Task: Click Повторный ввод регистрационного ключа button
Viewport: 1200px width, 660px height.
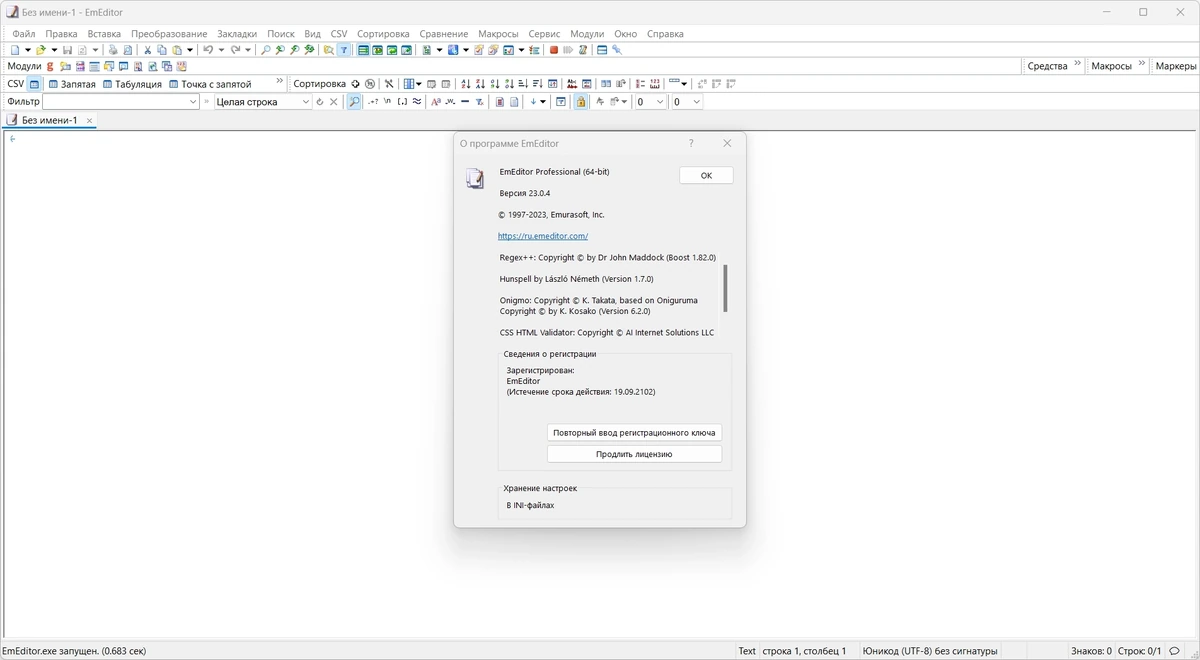Action: [634, 433]
